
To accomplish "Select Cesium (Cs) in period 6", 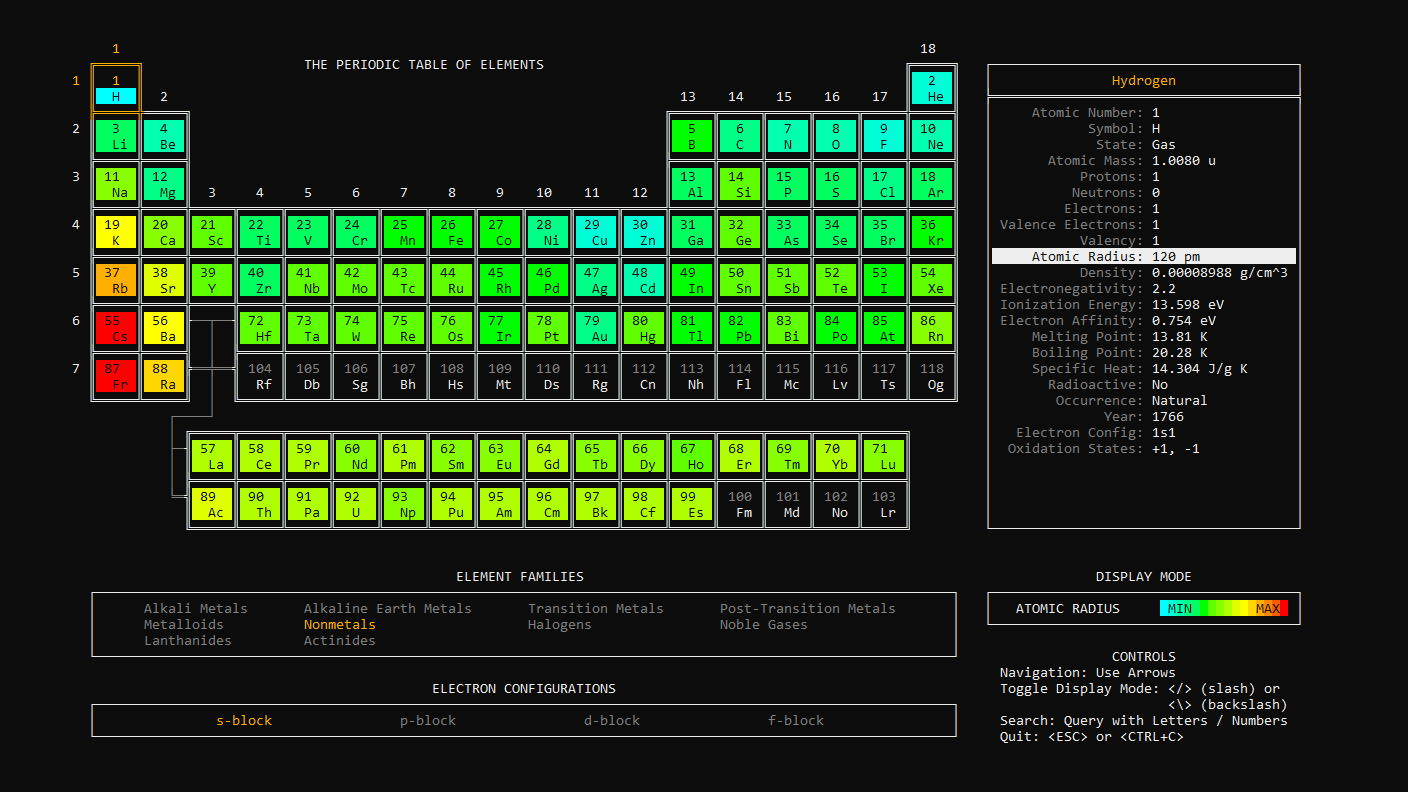I will 115,328.
